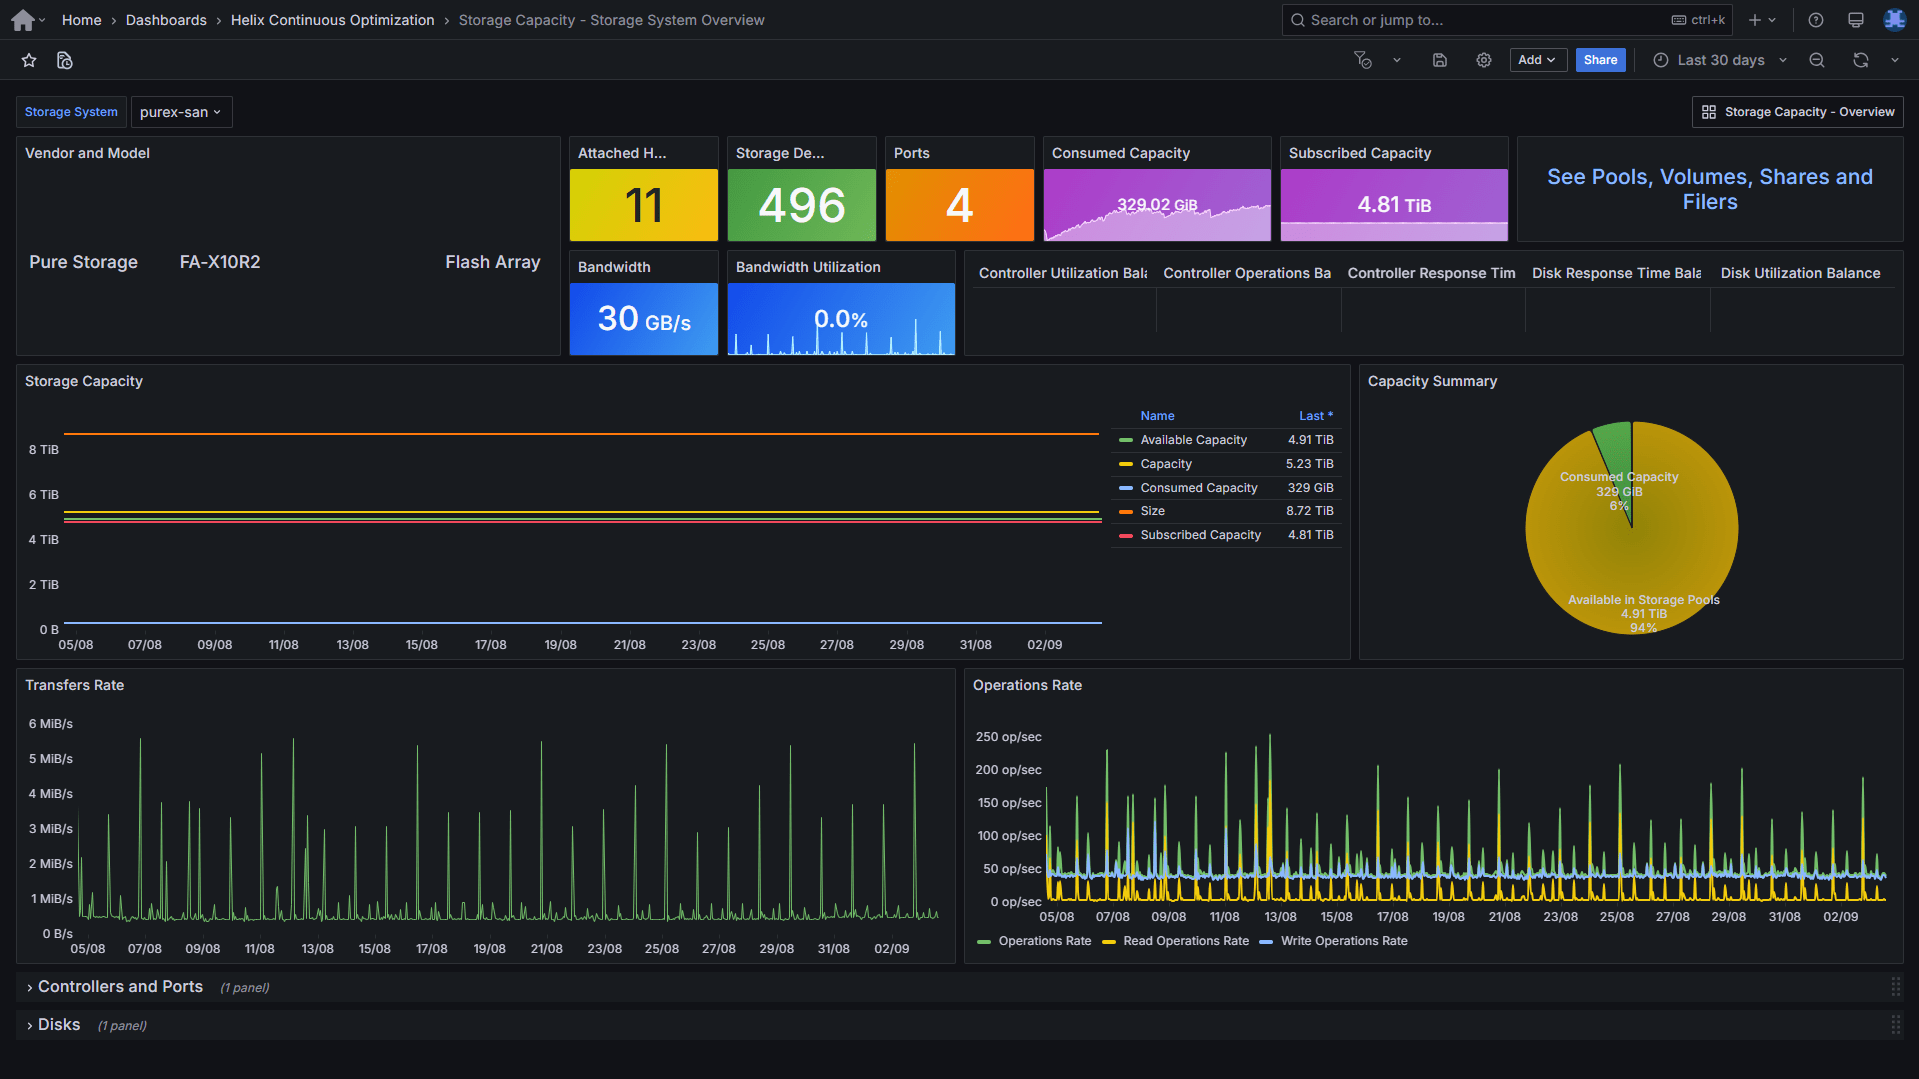Star this dashboard as favorite
The height and width of the screenshot is (1079, 1919).
(x=29, y=61)
